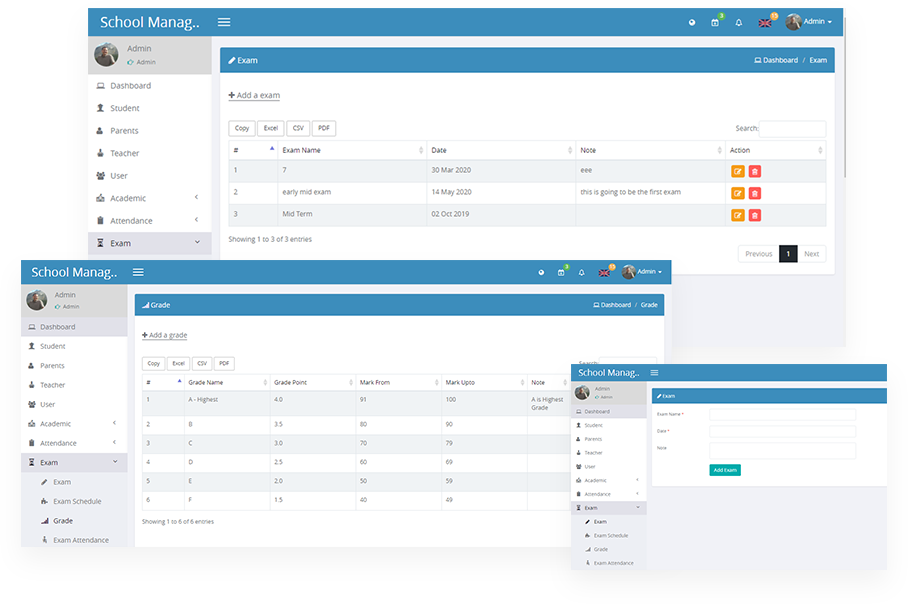This screenshot has width=908, height=604.
Task: Focus Note field in Add Exam form
Action: click(782, 451)
